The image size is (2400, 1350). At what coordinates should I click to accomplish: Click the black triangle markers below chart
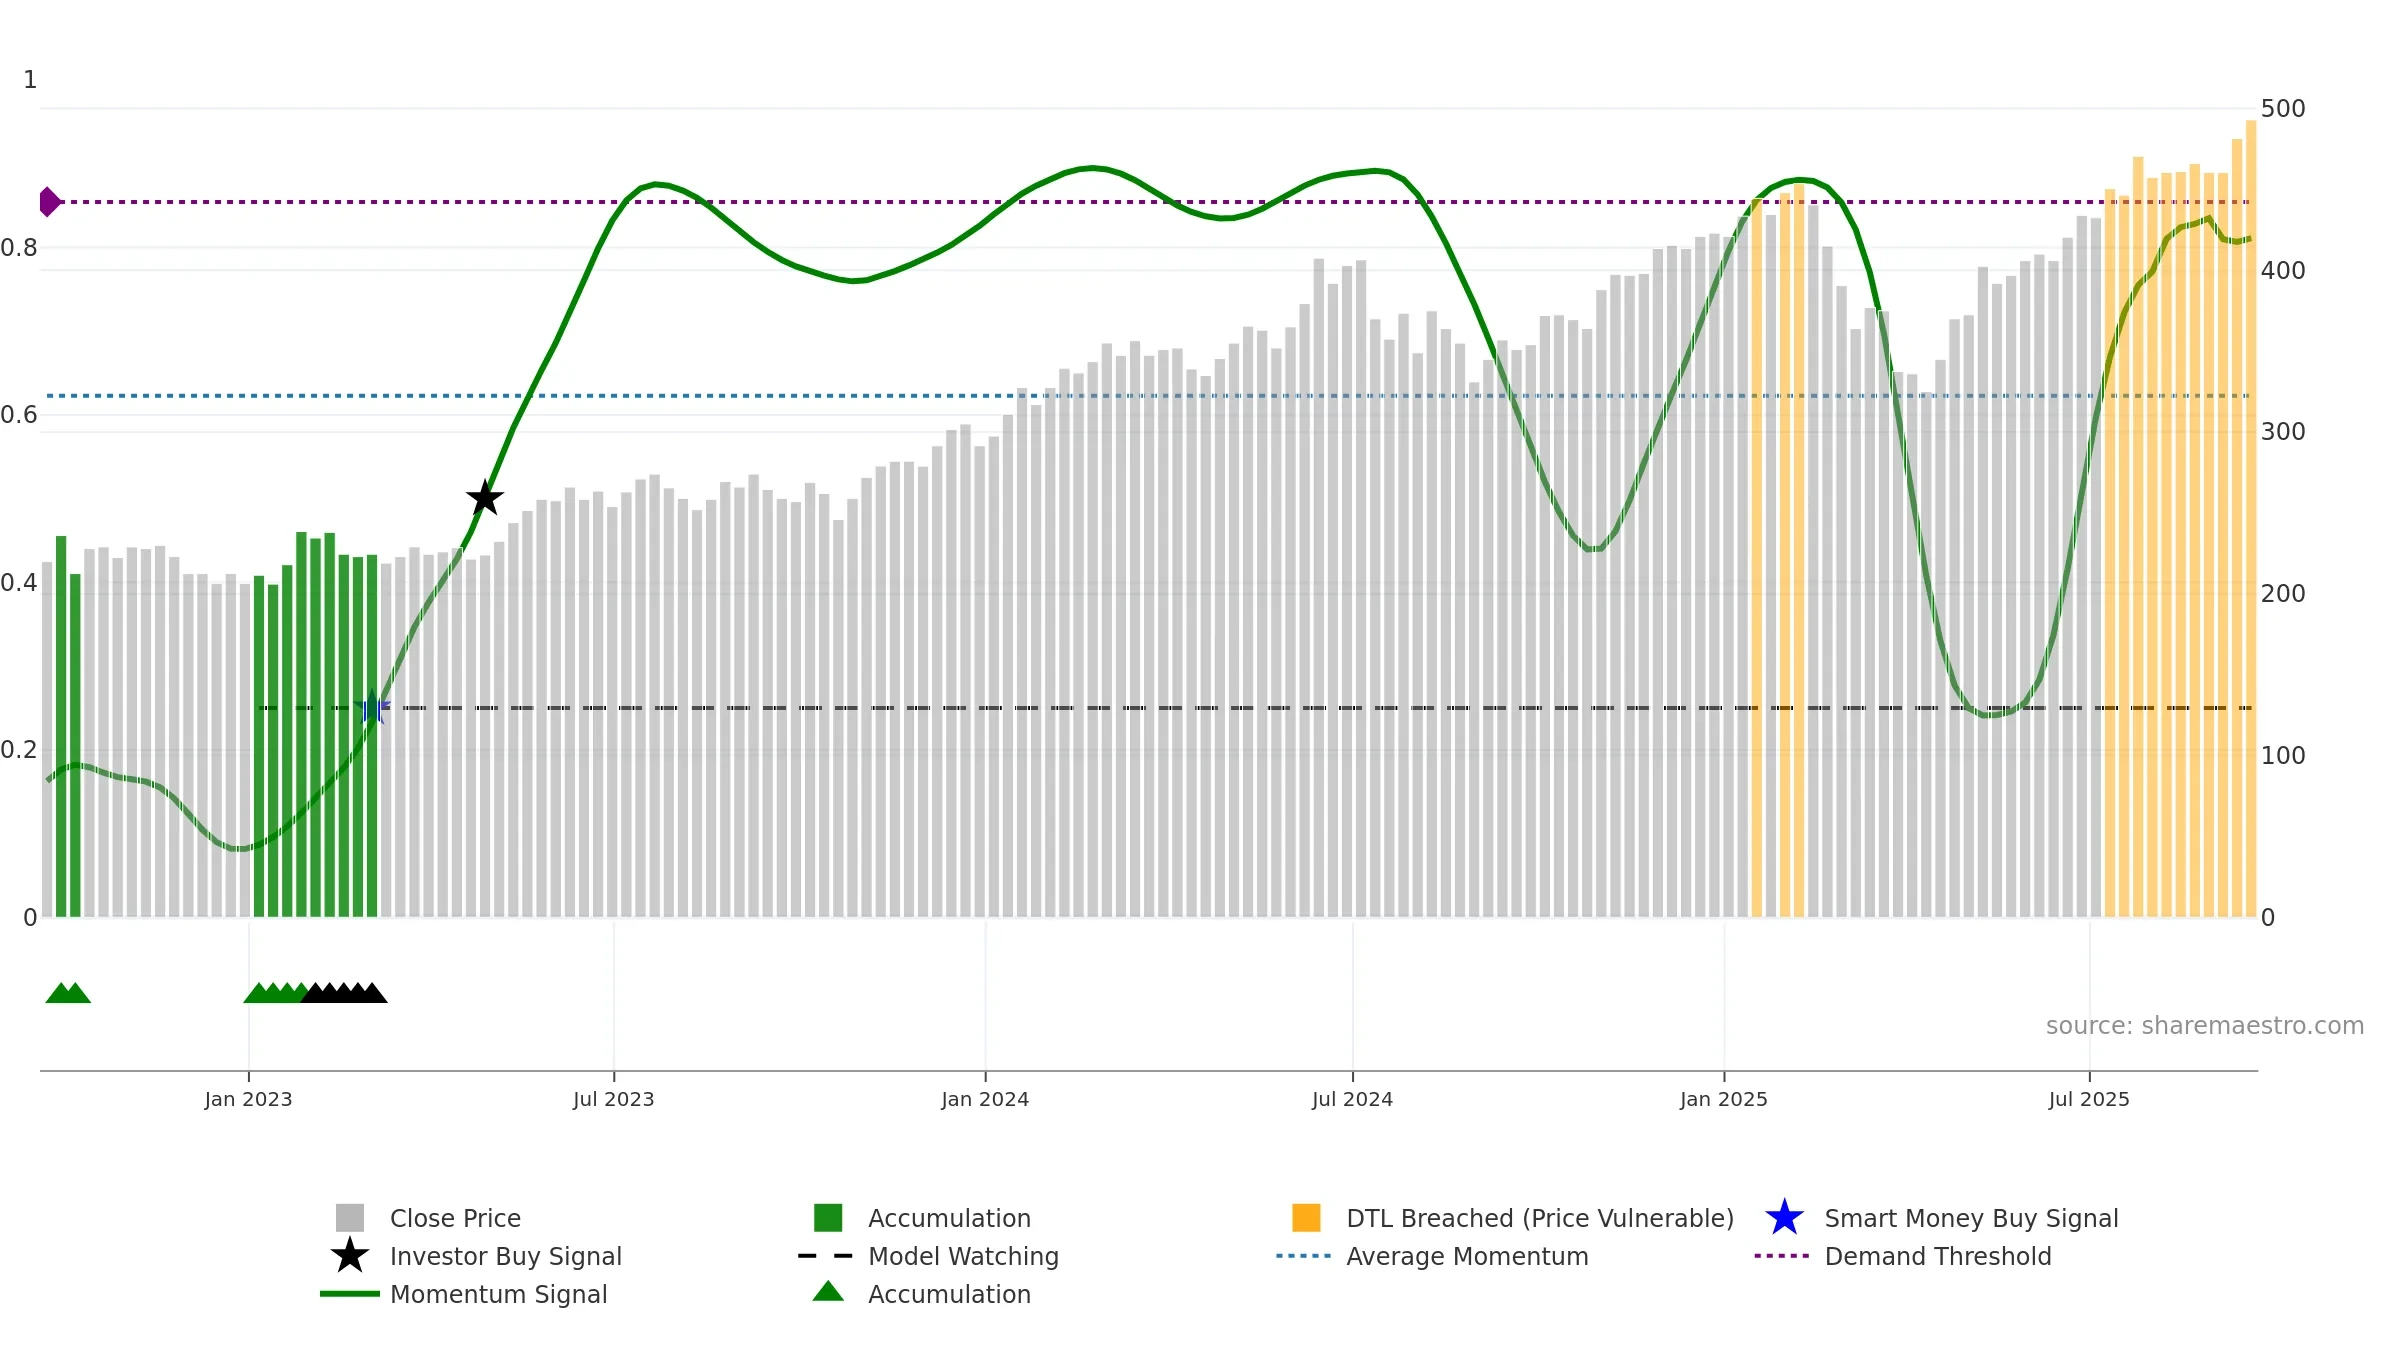(x=344, y=993)
